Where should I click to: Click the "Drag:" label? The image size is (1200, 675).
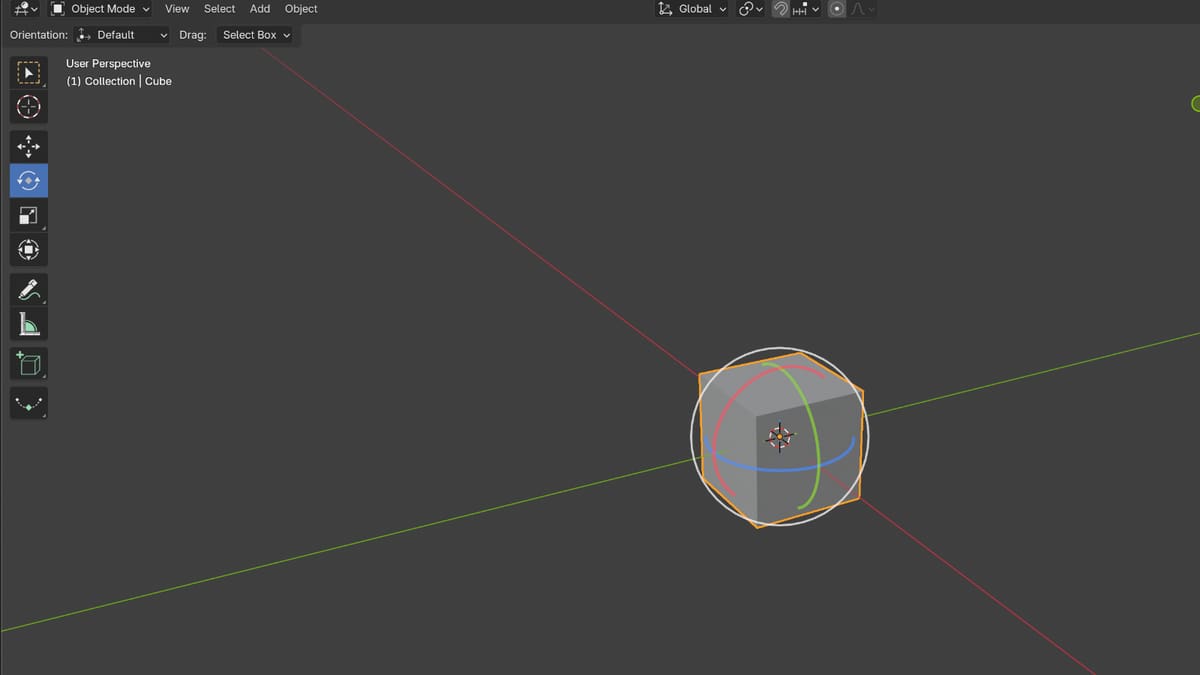pyautogui.click(x=193, y=35)
